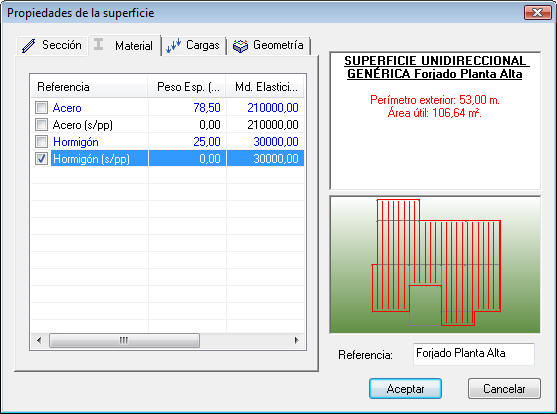
Task: Click the Peso Esp. column header
Action: (187, 87)
